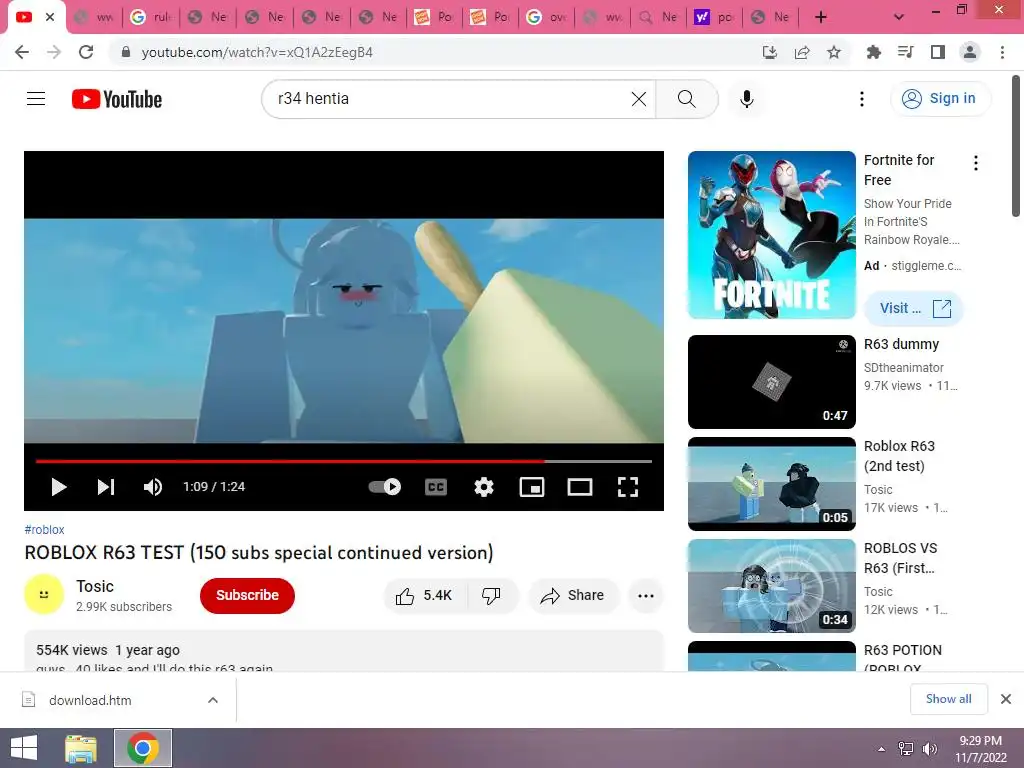Skip to the next video
1024x768 pixels.
tap(106, 487)
